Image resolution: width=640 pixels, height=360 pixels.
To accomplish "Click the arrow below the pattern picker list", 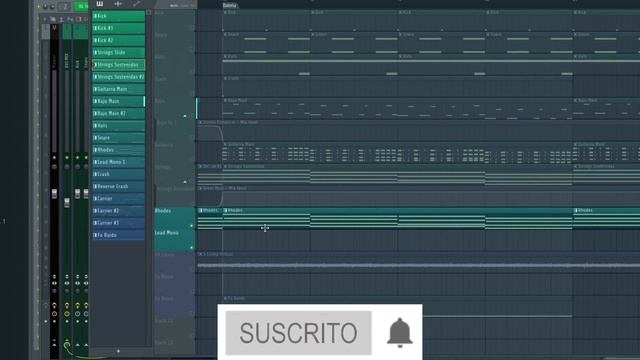I will [118, 351].
